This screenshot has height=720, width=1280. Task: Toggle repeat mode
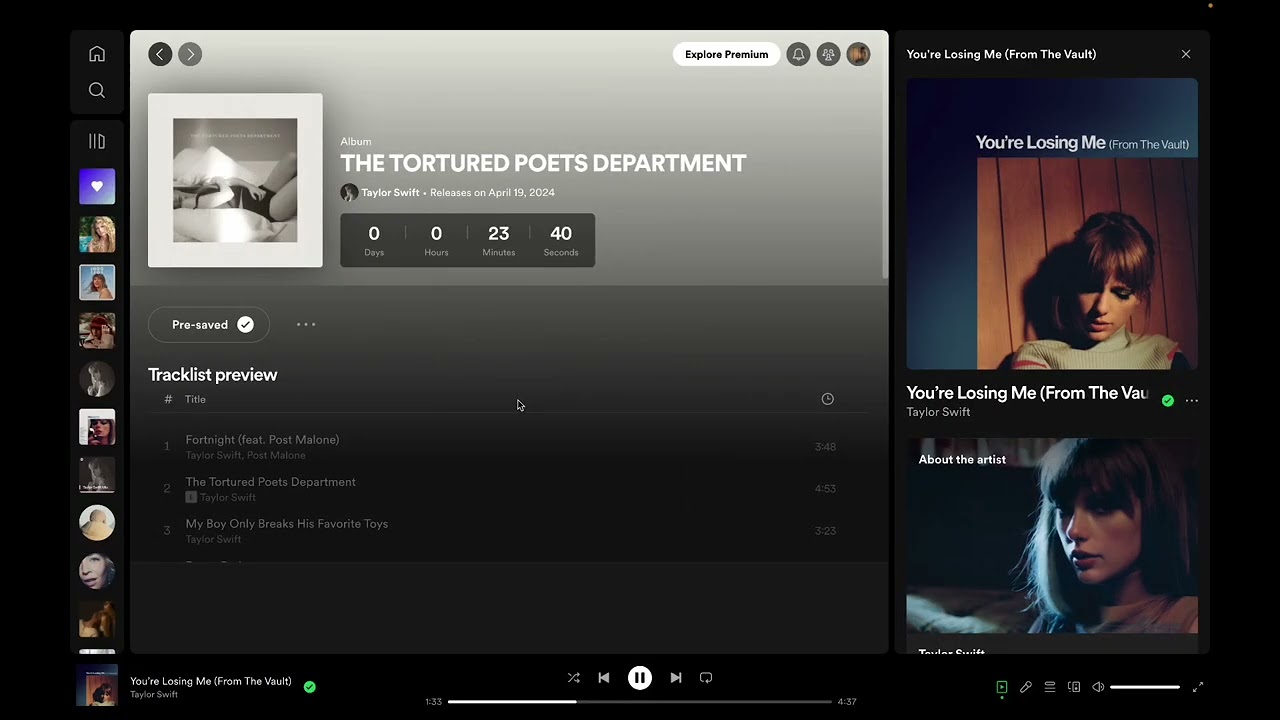[706, 678]
